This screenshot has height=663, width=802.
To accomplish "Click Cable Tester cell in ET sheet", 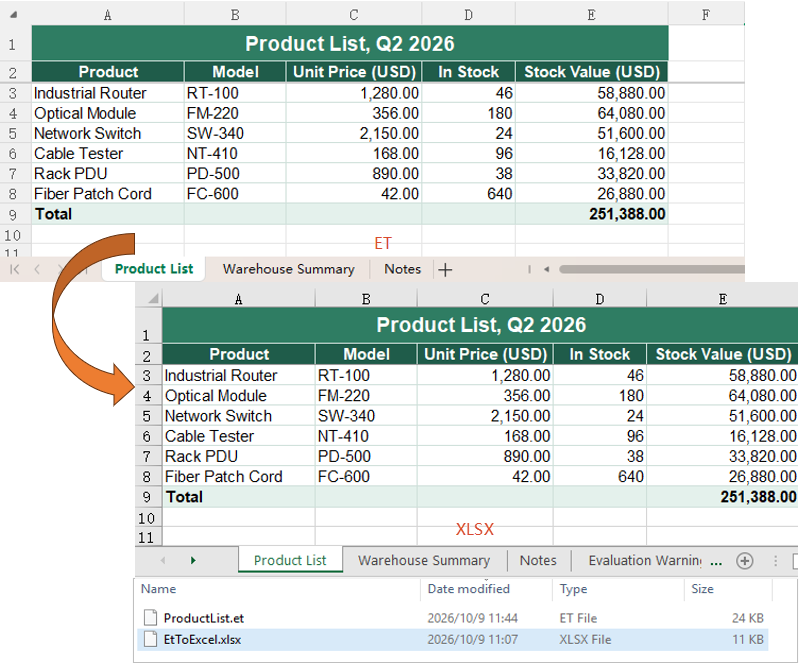I will click(x=108, y=153).
